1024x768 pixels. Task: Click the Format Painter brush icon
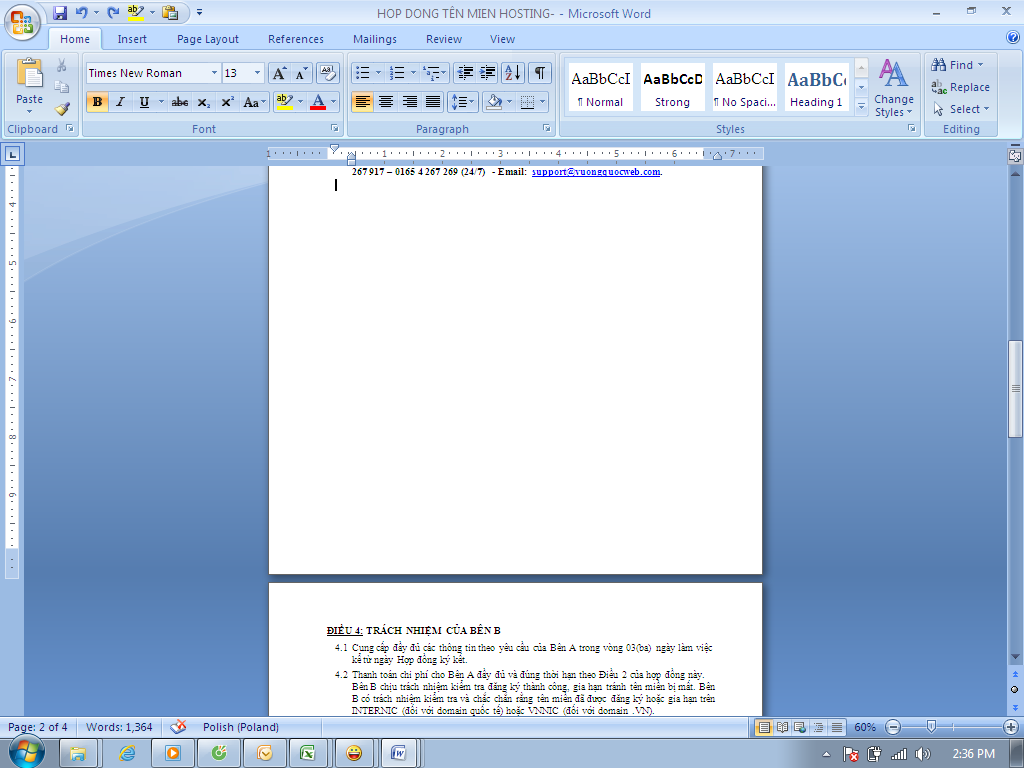[x=62, y=109]
